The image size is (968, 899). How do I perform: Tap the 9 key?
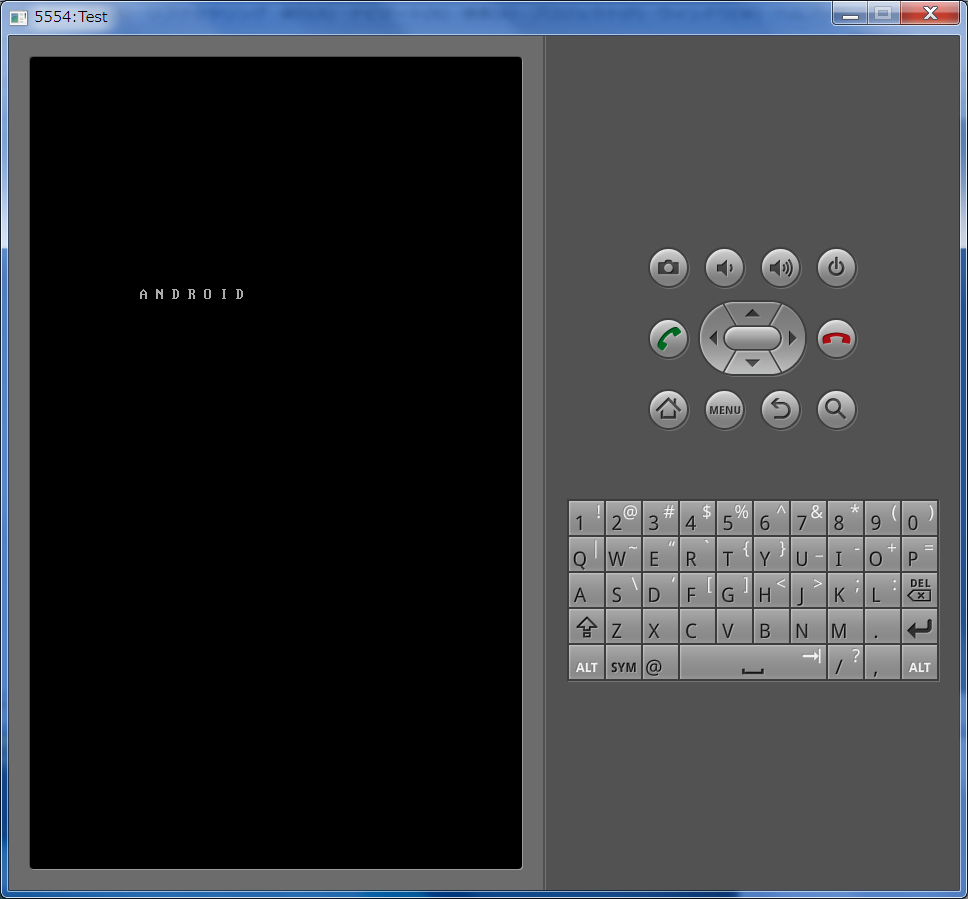(x=882, y=518)
